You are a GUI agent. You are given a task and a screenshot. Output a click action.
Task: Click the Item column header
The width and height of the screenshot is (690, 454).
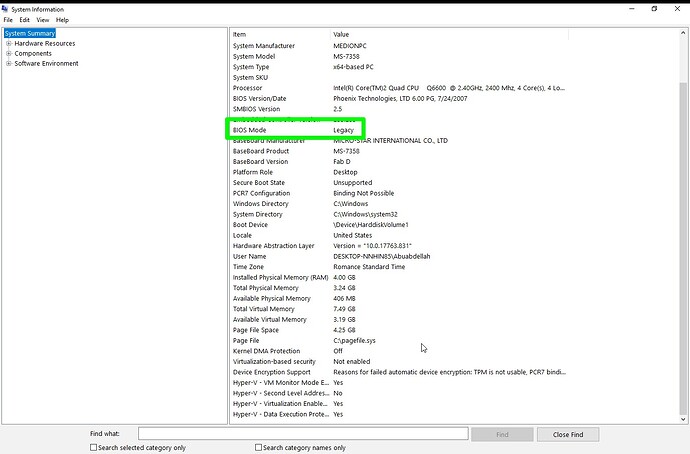(x=281, y=34)
